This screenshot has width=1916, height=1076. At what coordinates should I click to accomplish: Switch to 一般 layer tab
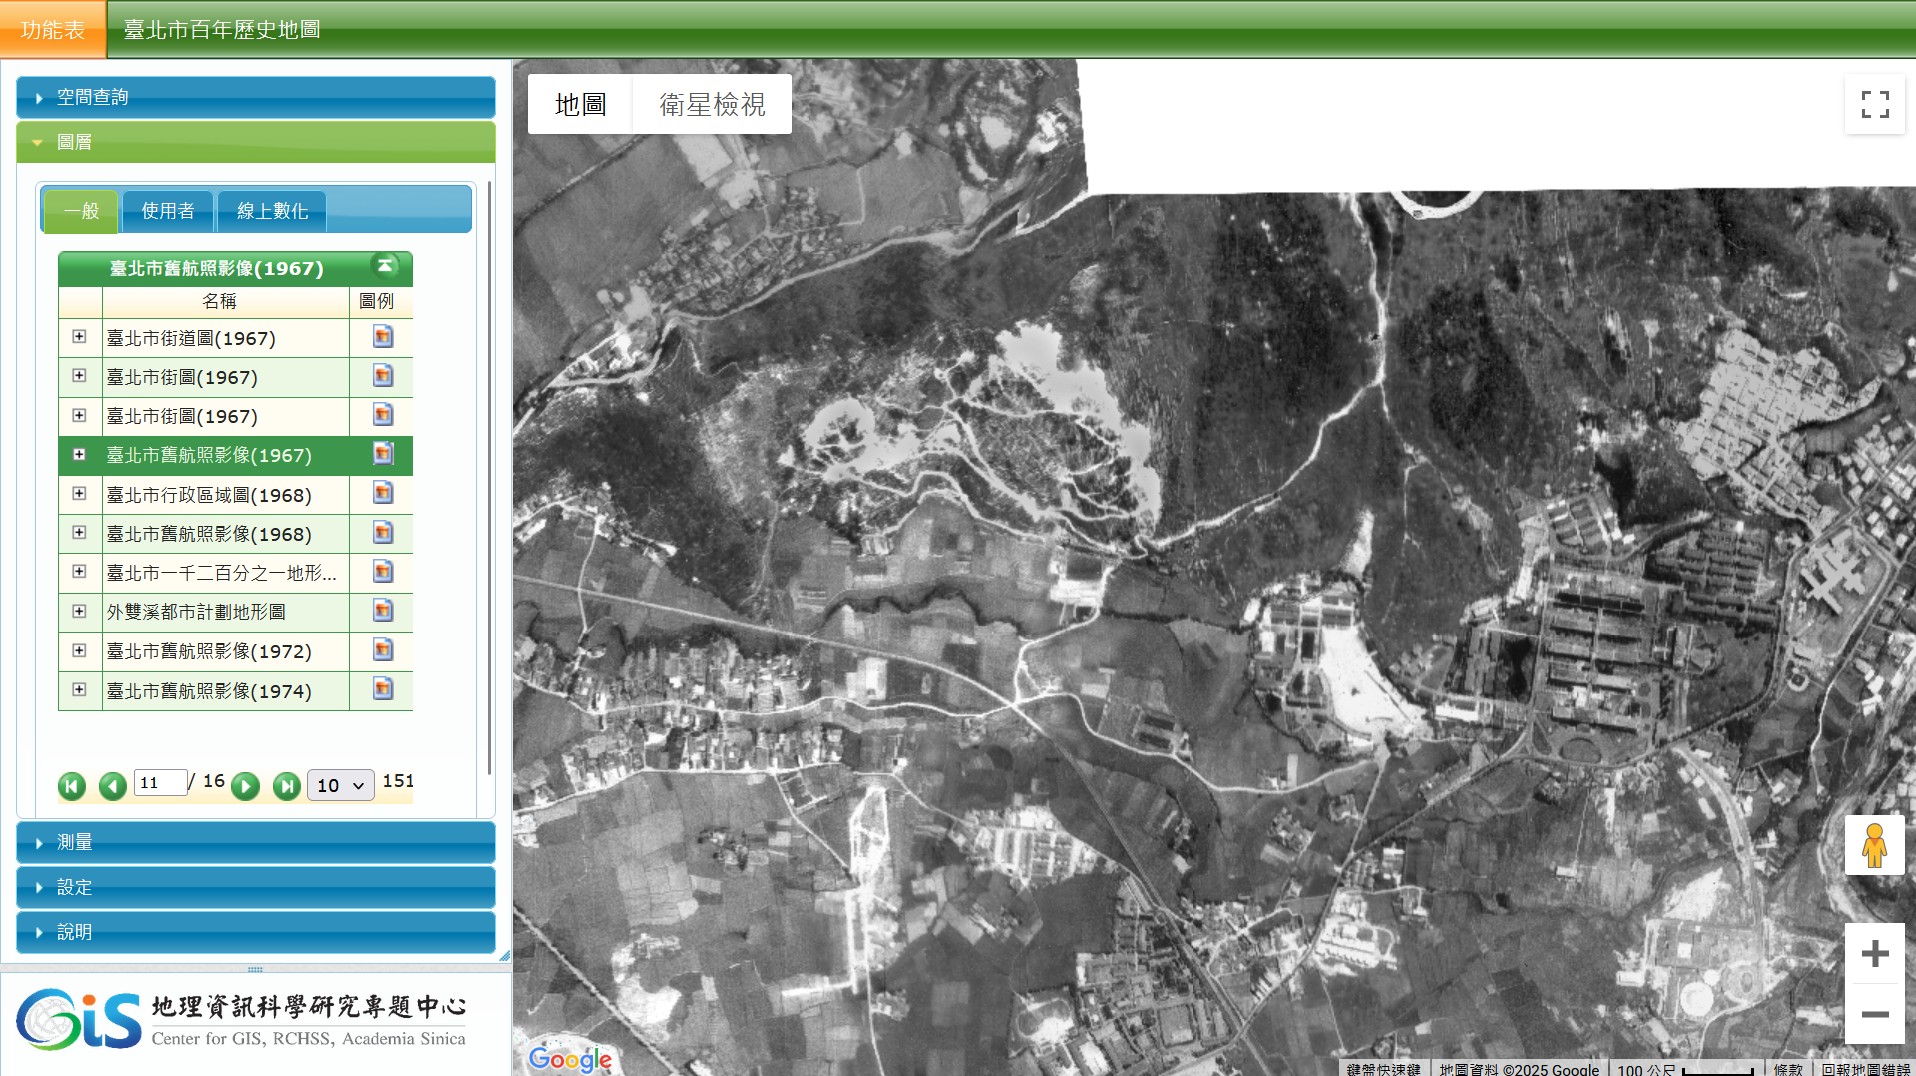coord(81,211)
